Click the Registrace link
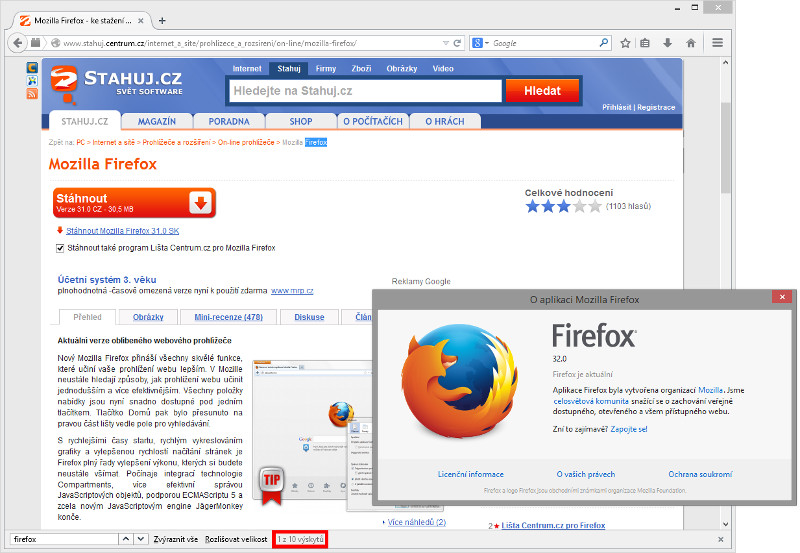Screen dimensions: 800x553 pyautogui.click(x=656, y=107)
